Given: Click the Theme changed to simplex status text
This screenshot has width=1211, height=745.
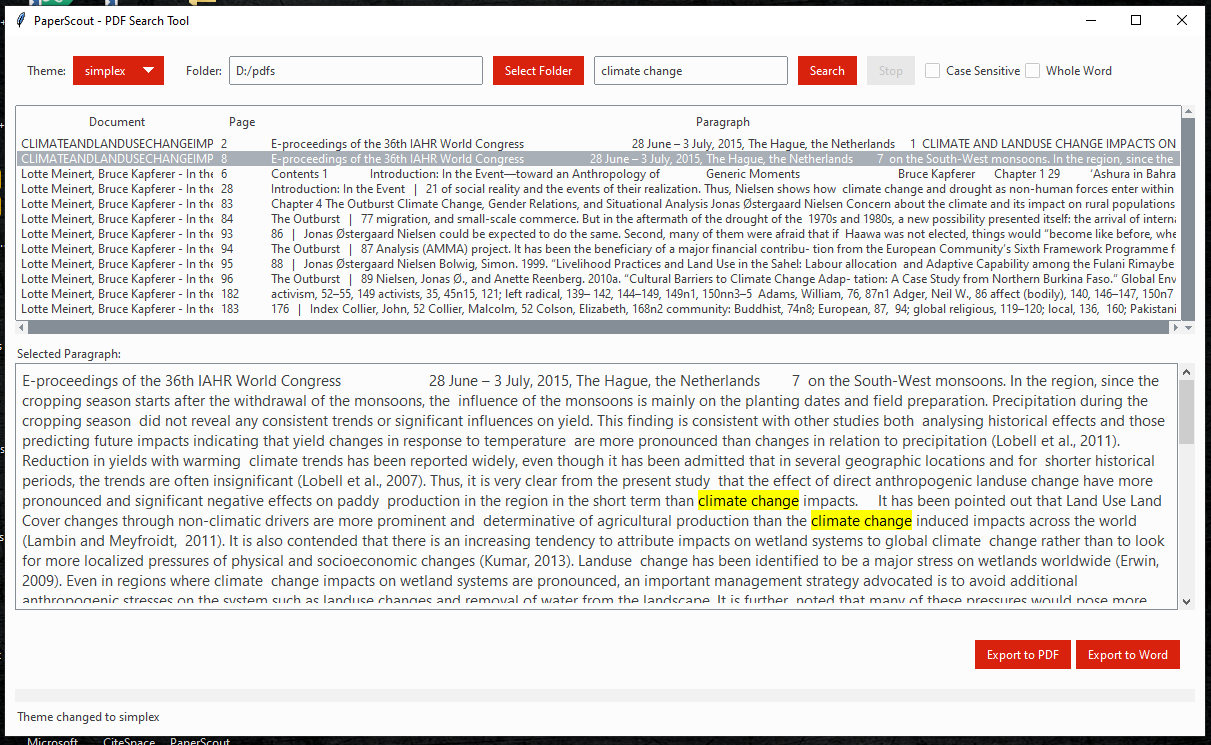Looking at the screenshot, I should (x=88, y=717).
